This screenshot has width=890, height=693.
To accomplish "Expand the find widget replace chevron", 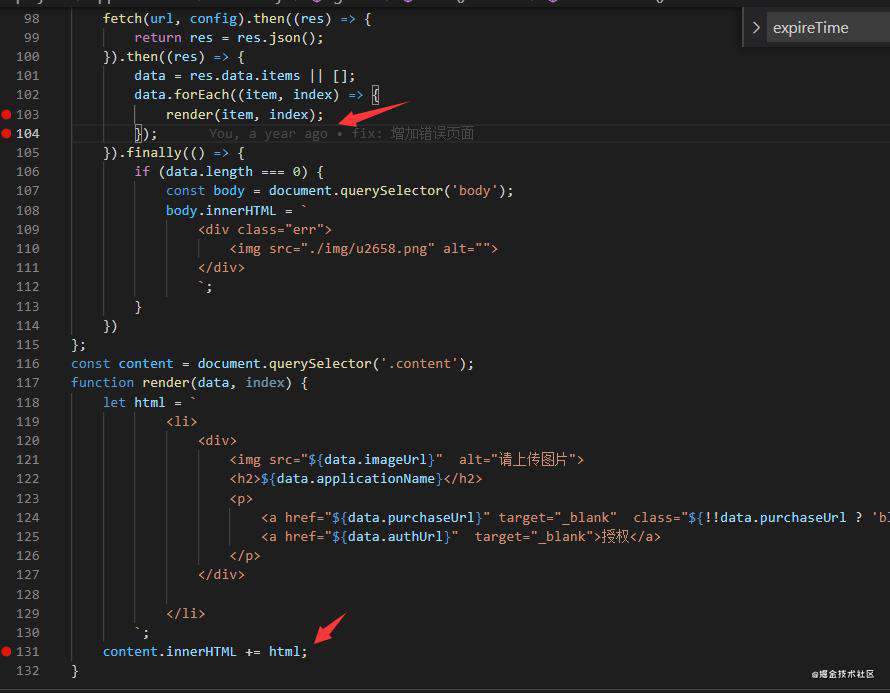I will pyautogui.click(x=755, y=27).
